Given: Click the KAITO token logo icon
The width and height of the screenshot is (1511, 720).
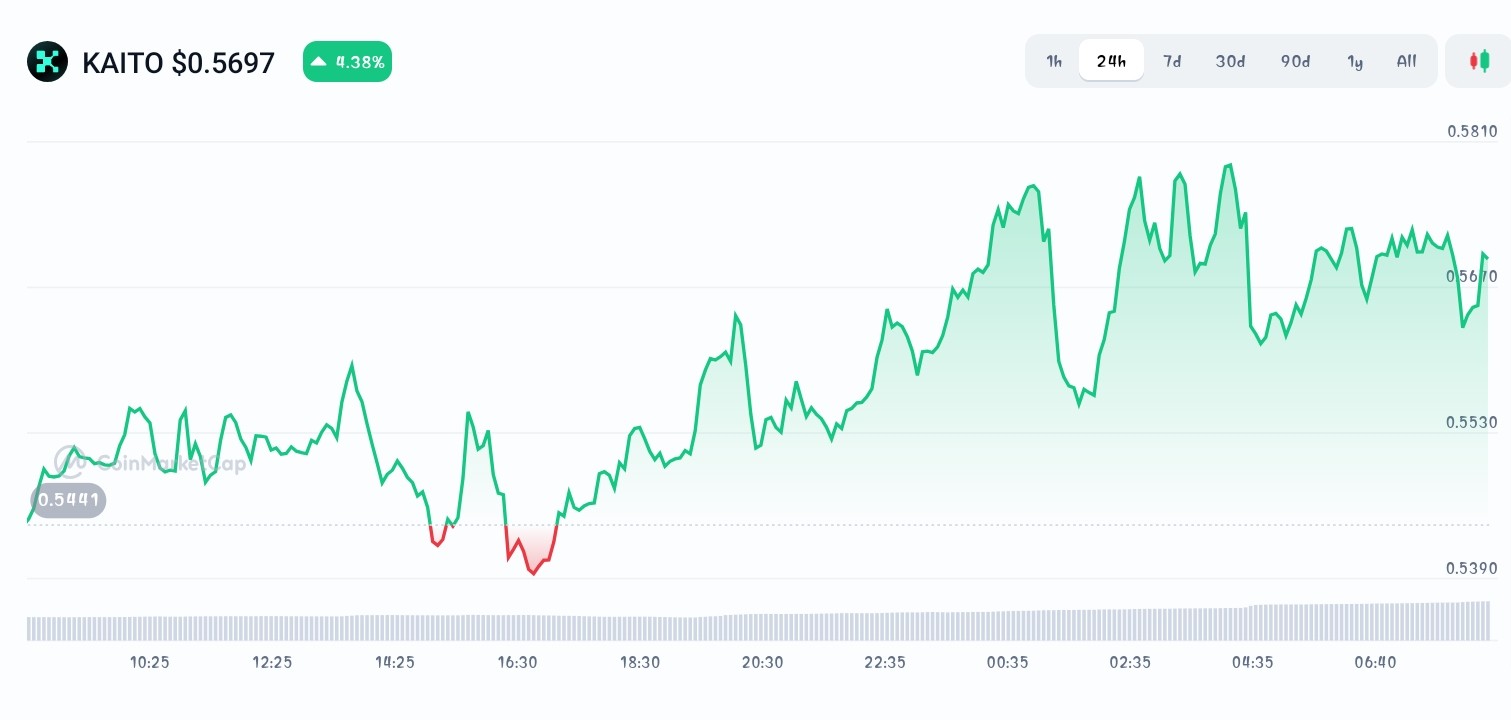Looking at the screenshot, I should 47,62.
